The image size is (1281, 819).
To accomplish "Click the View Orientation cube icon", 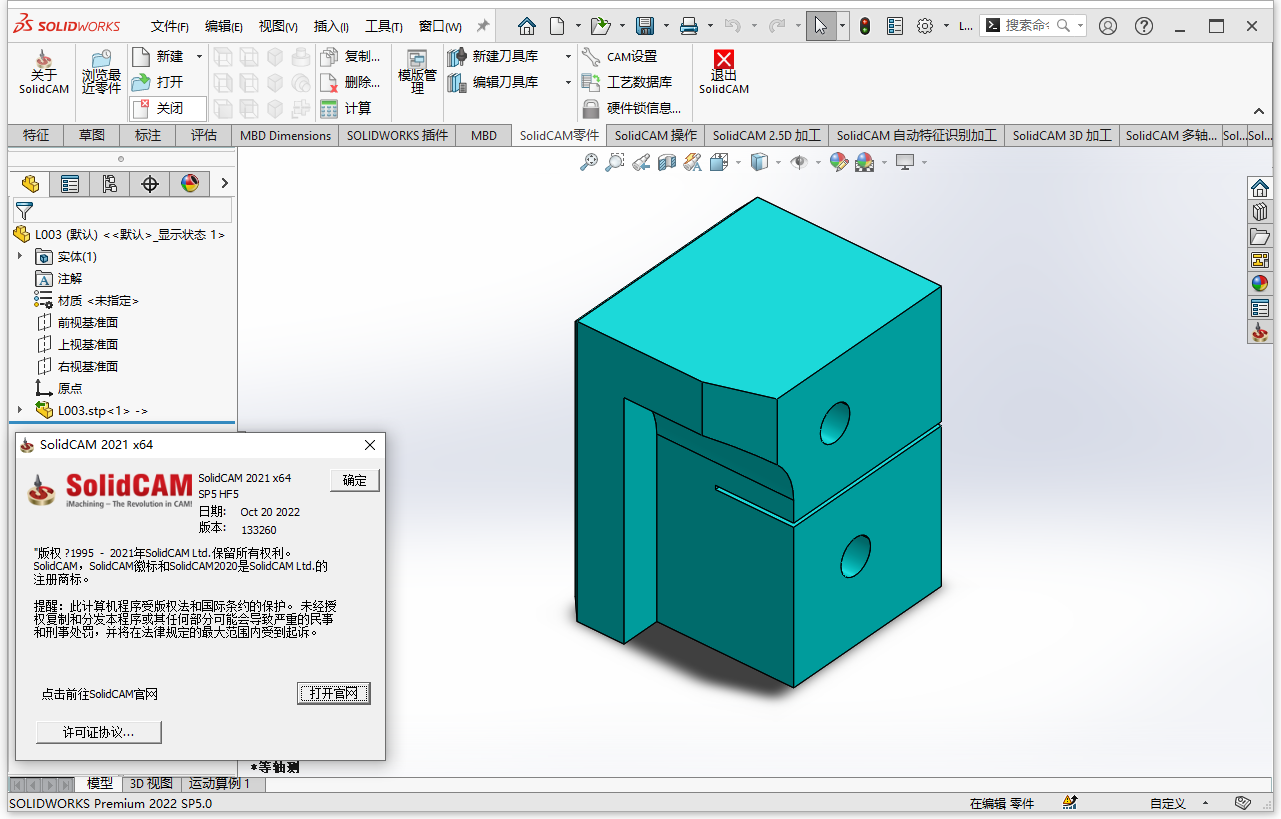I will 718,161.
